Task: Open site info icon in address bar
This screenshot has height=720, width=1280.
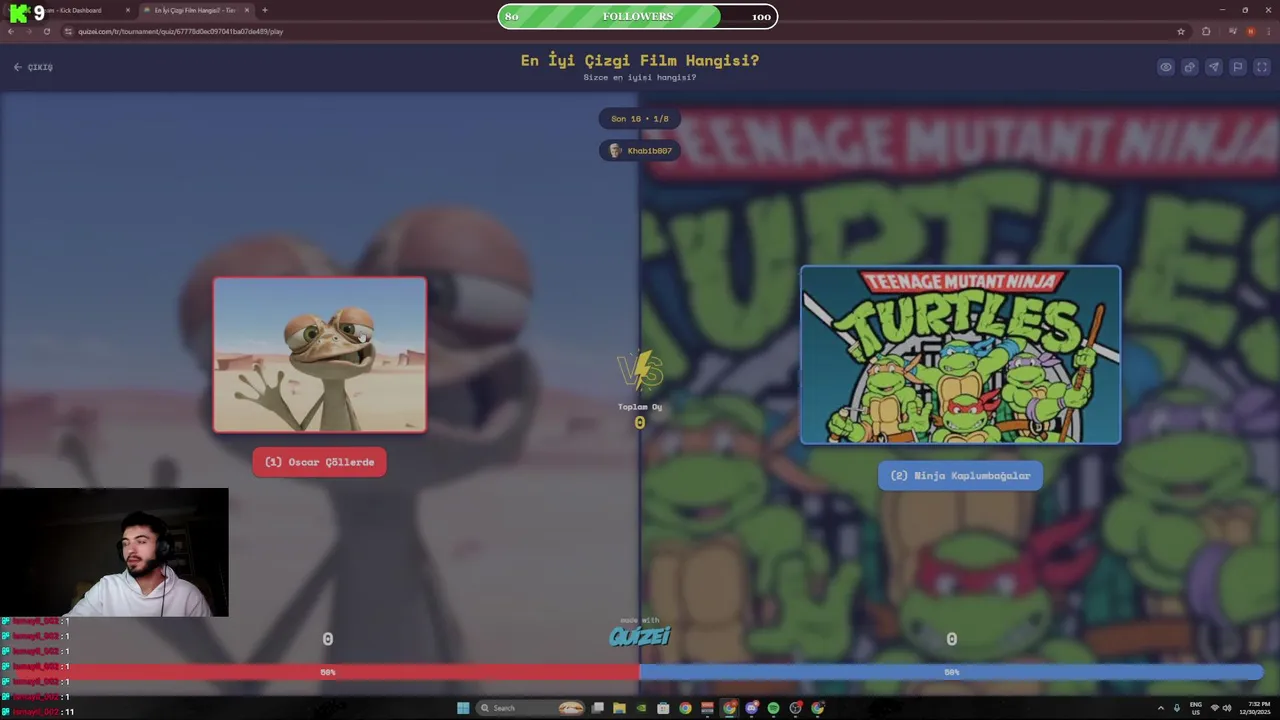Action: click(68, 31)
